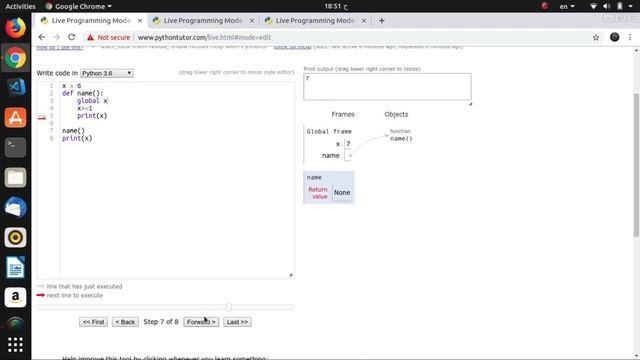Bookmark this page with the star
Viewport: 640px width, 360px height.
click(596, 37)
